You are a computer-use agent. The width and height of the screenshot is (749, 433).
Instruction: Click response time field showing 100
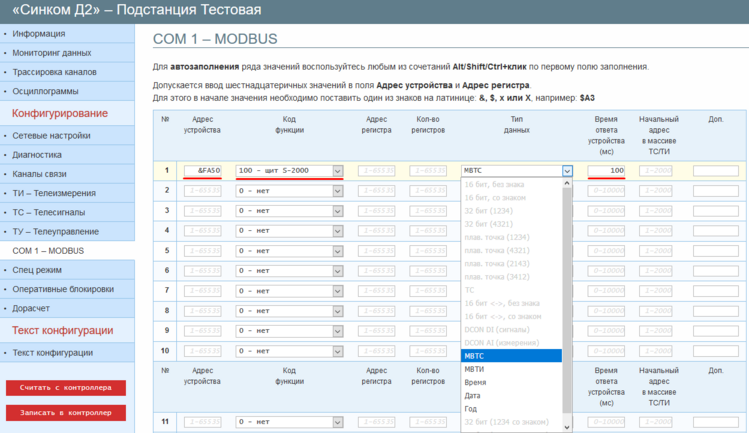pyautogui.click(x=607, y=171)
